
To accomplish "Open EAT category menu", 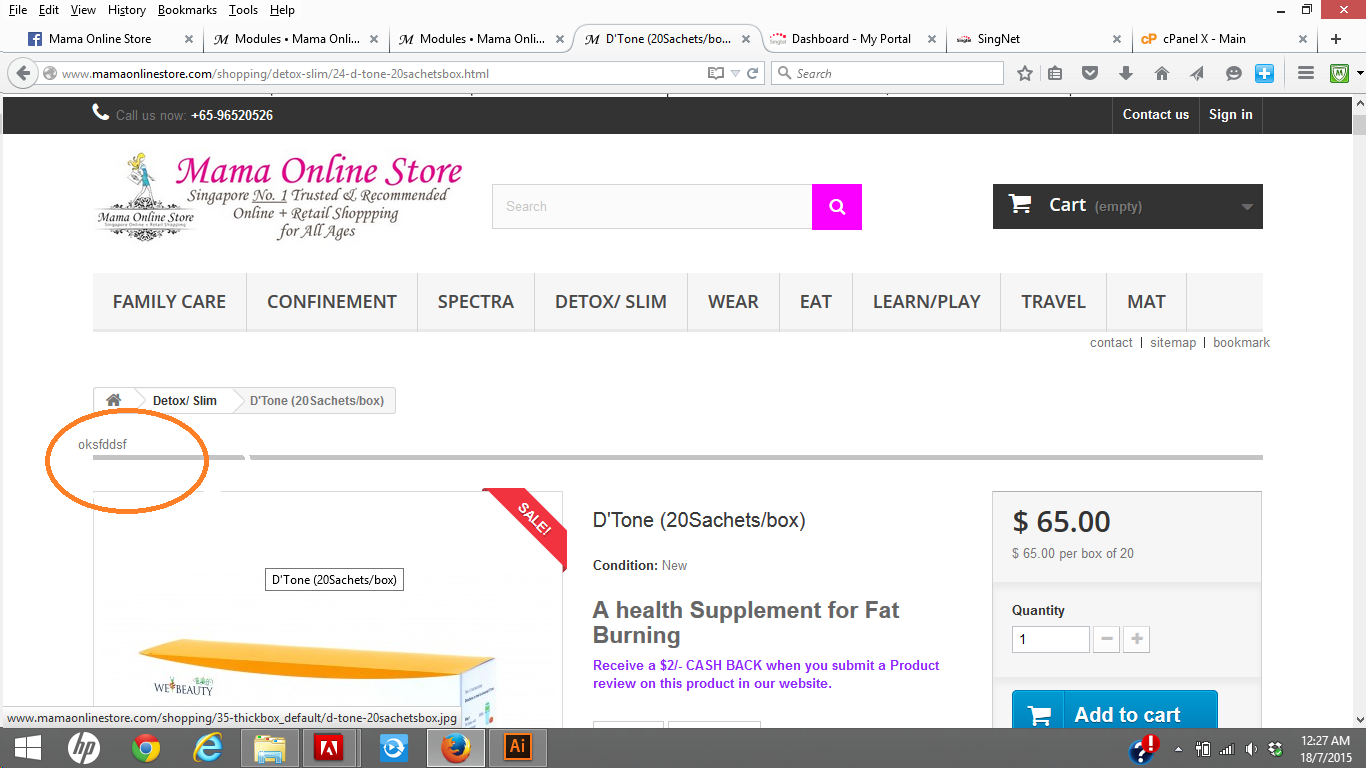I will pos(816,302).
